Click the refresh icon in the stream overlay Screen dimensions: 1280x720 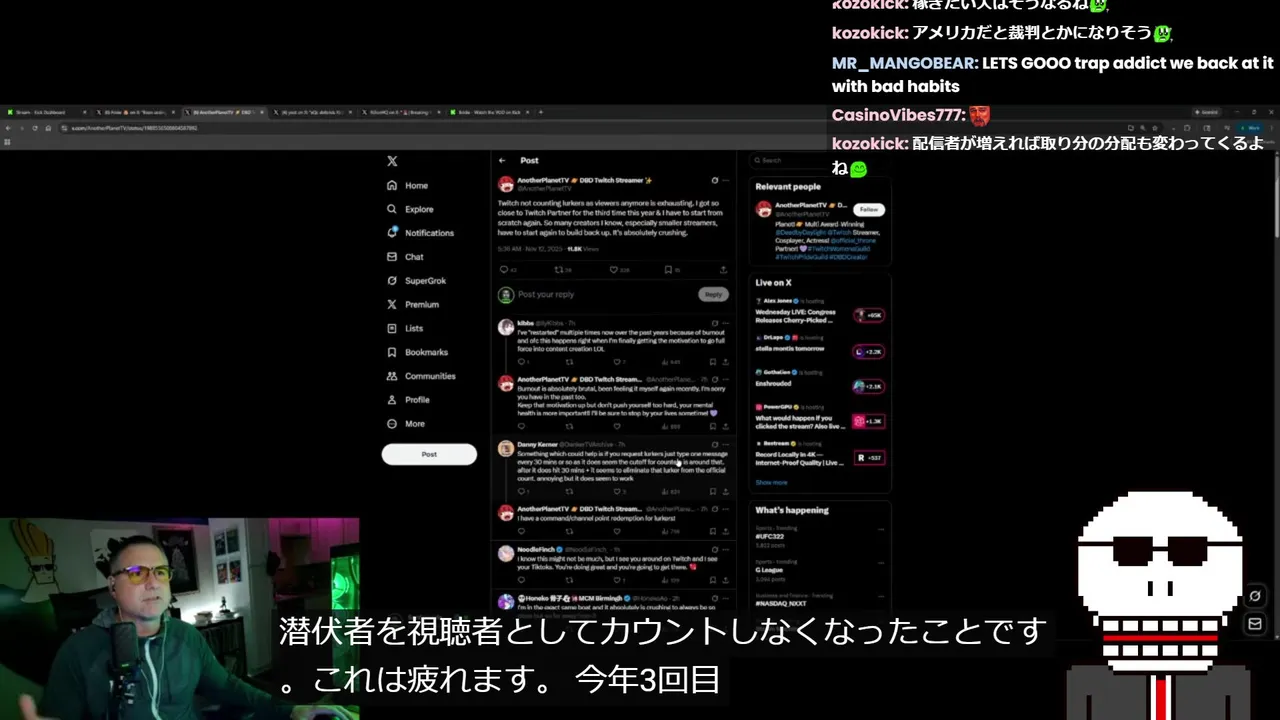1255,596
